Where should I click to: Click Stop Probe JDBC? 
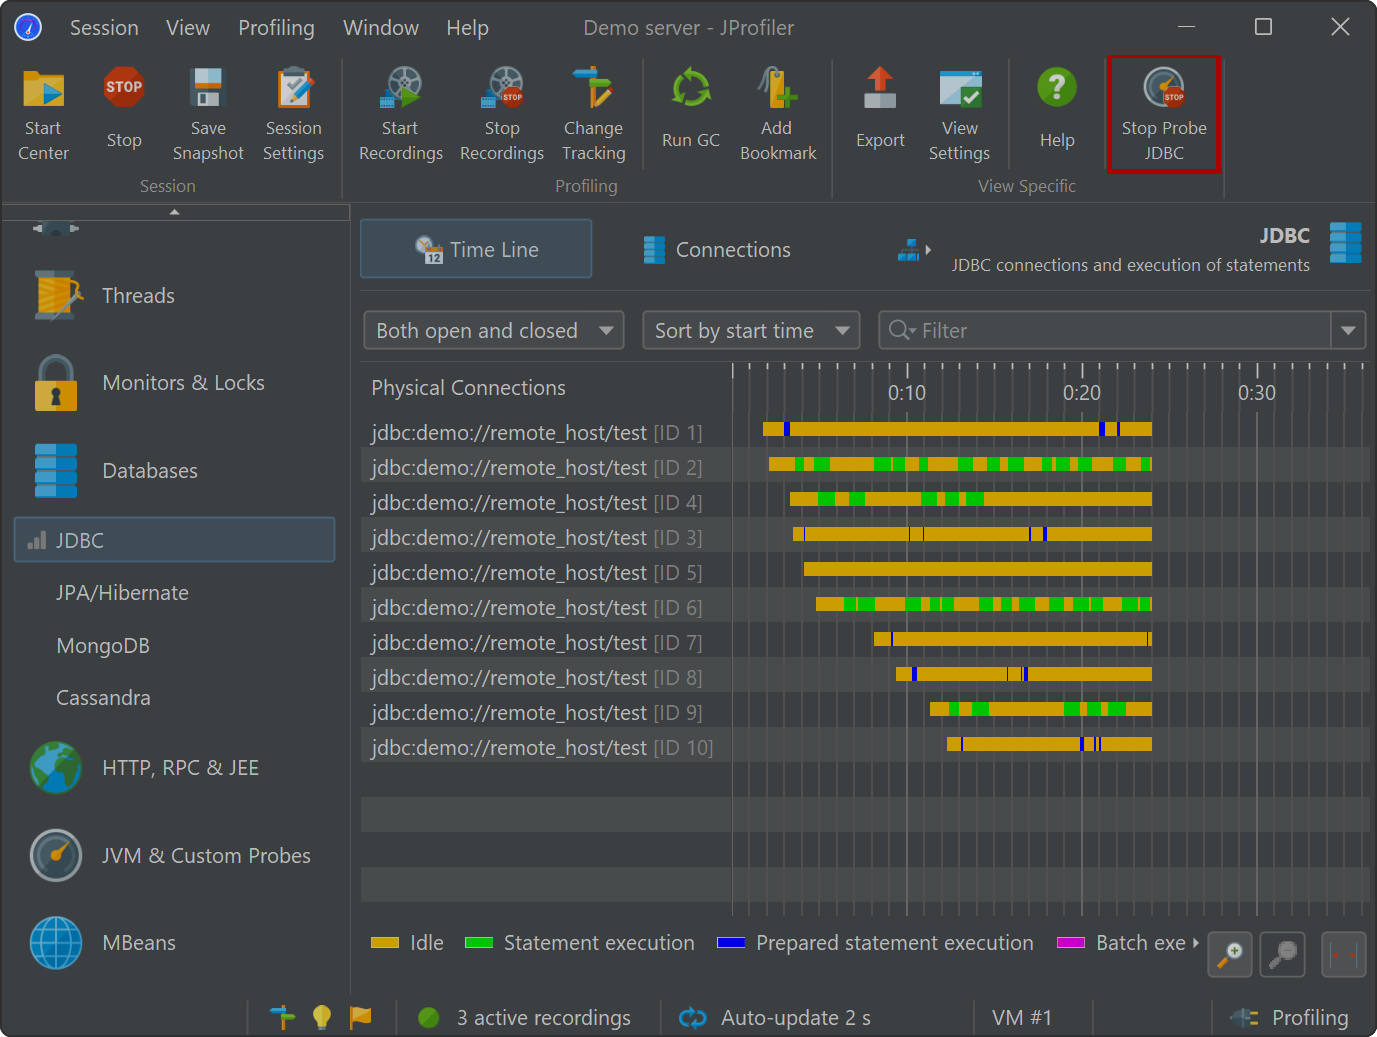point(1164,114)
